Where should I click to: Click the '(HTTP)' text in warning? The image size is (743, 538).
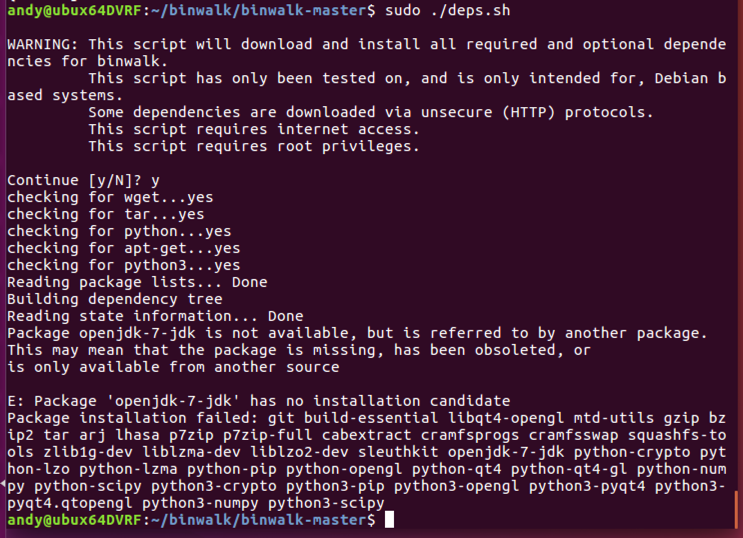coord(528,112)
